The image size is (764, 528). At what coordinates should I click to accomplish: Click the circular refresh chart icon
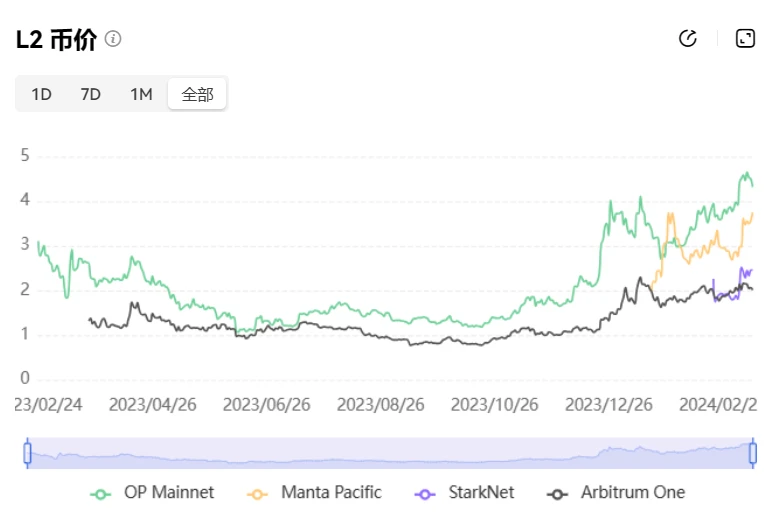coord(687,39)
